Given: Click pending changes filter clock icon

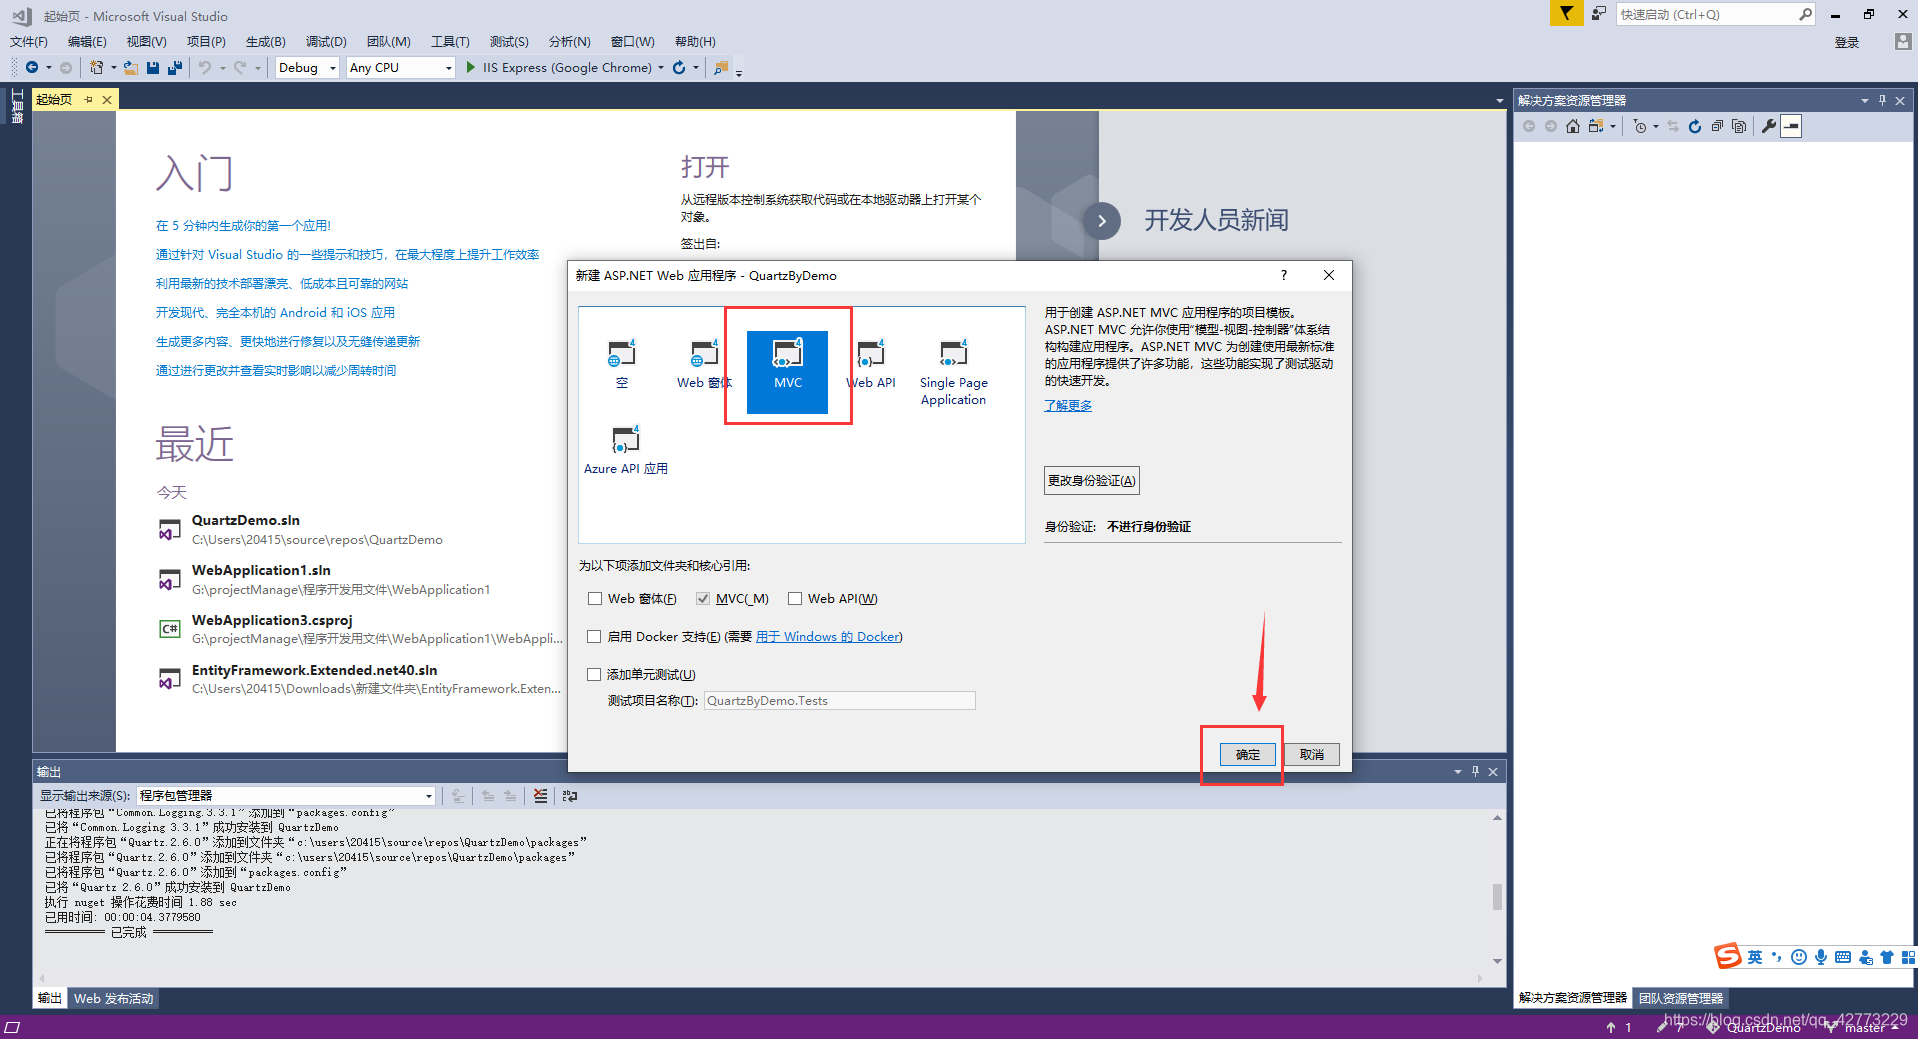Looking at the screenshot, I should (1640, 126).
